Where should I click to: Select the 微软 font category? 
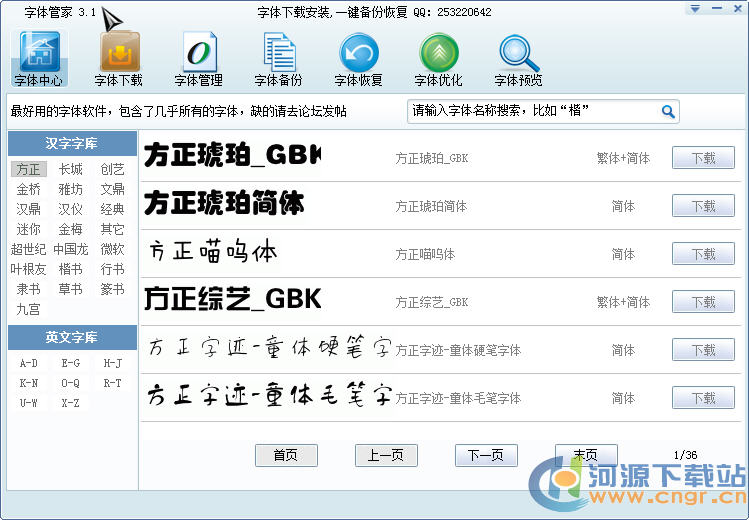pyautogui.click(x=112, y=250)
